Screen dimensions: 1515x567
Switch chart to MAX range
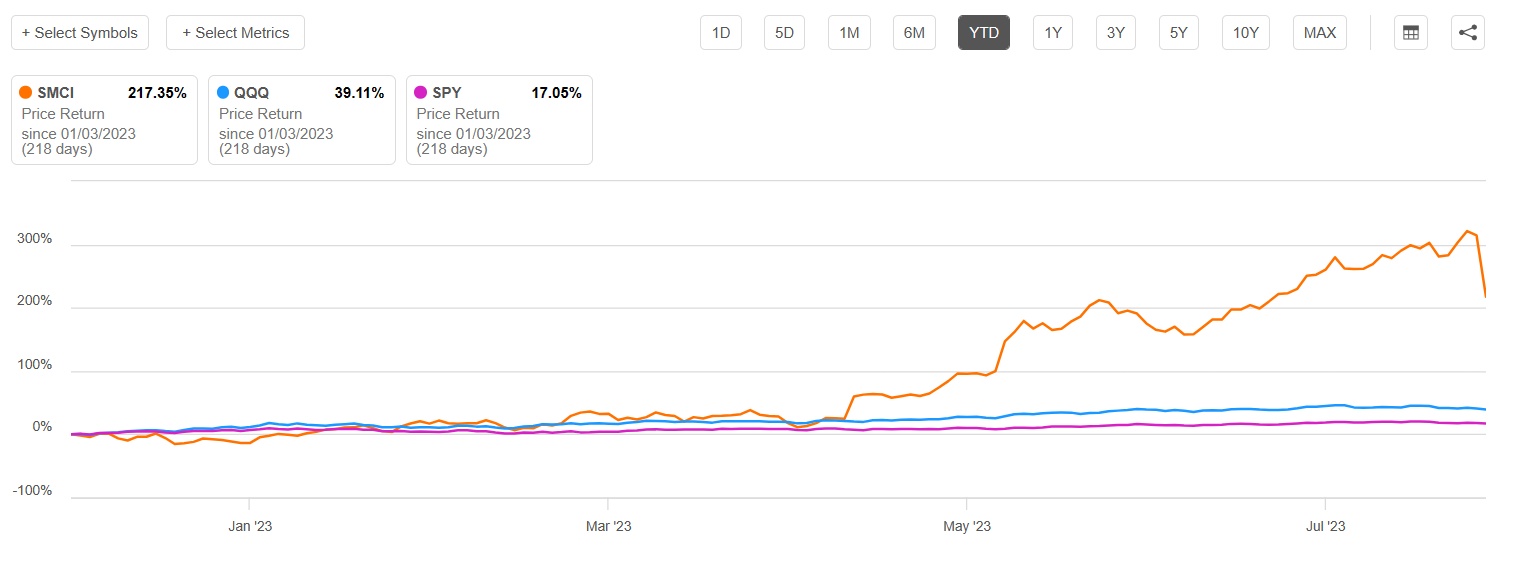coord(1320,33)
